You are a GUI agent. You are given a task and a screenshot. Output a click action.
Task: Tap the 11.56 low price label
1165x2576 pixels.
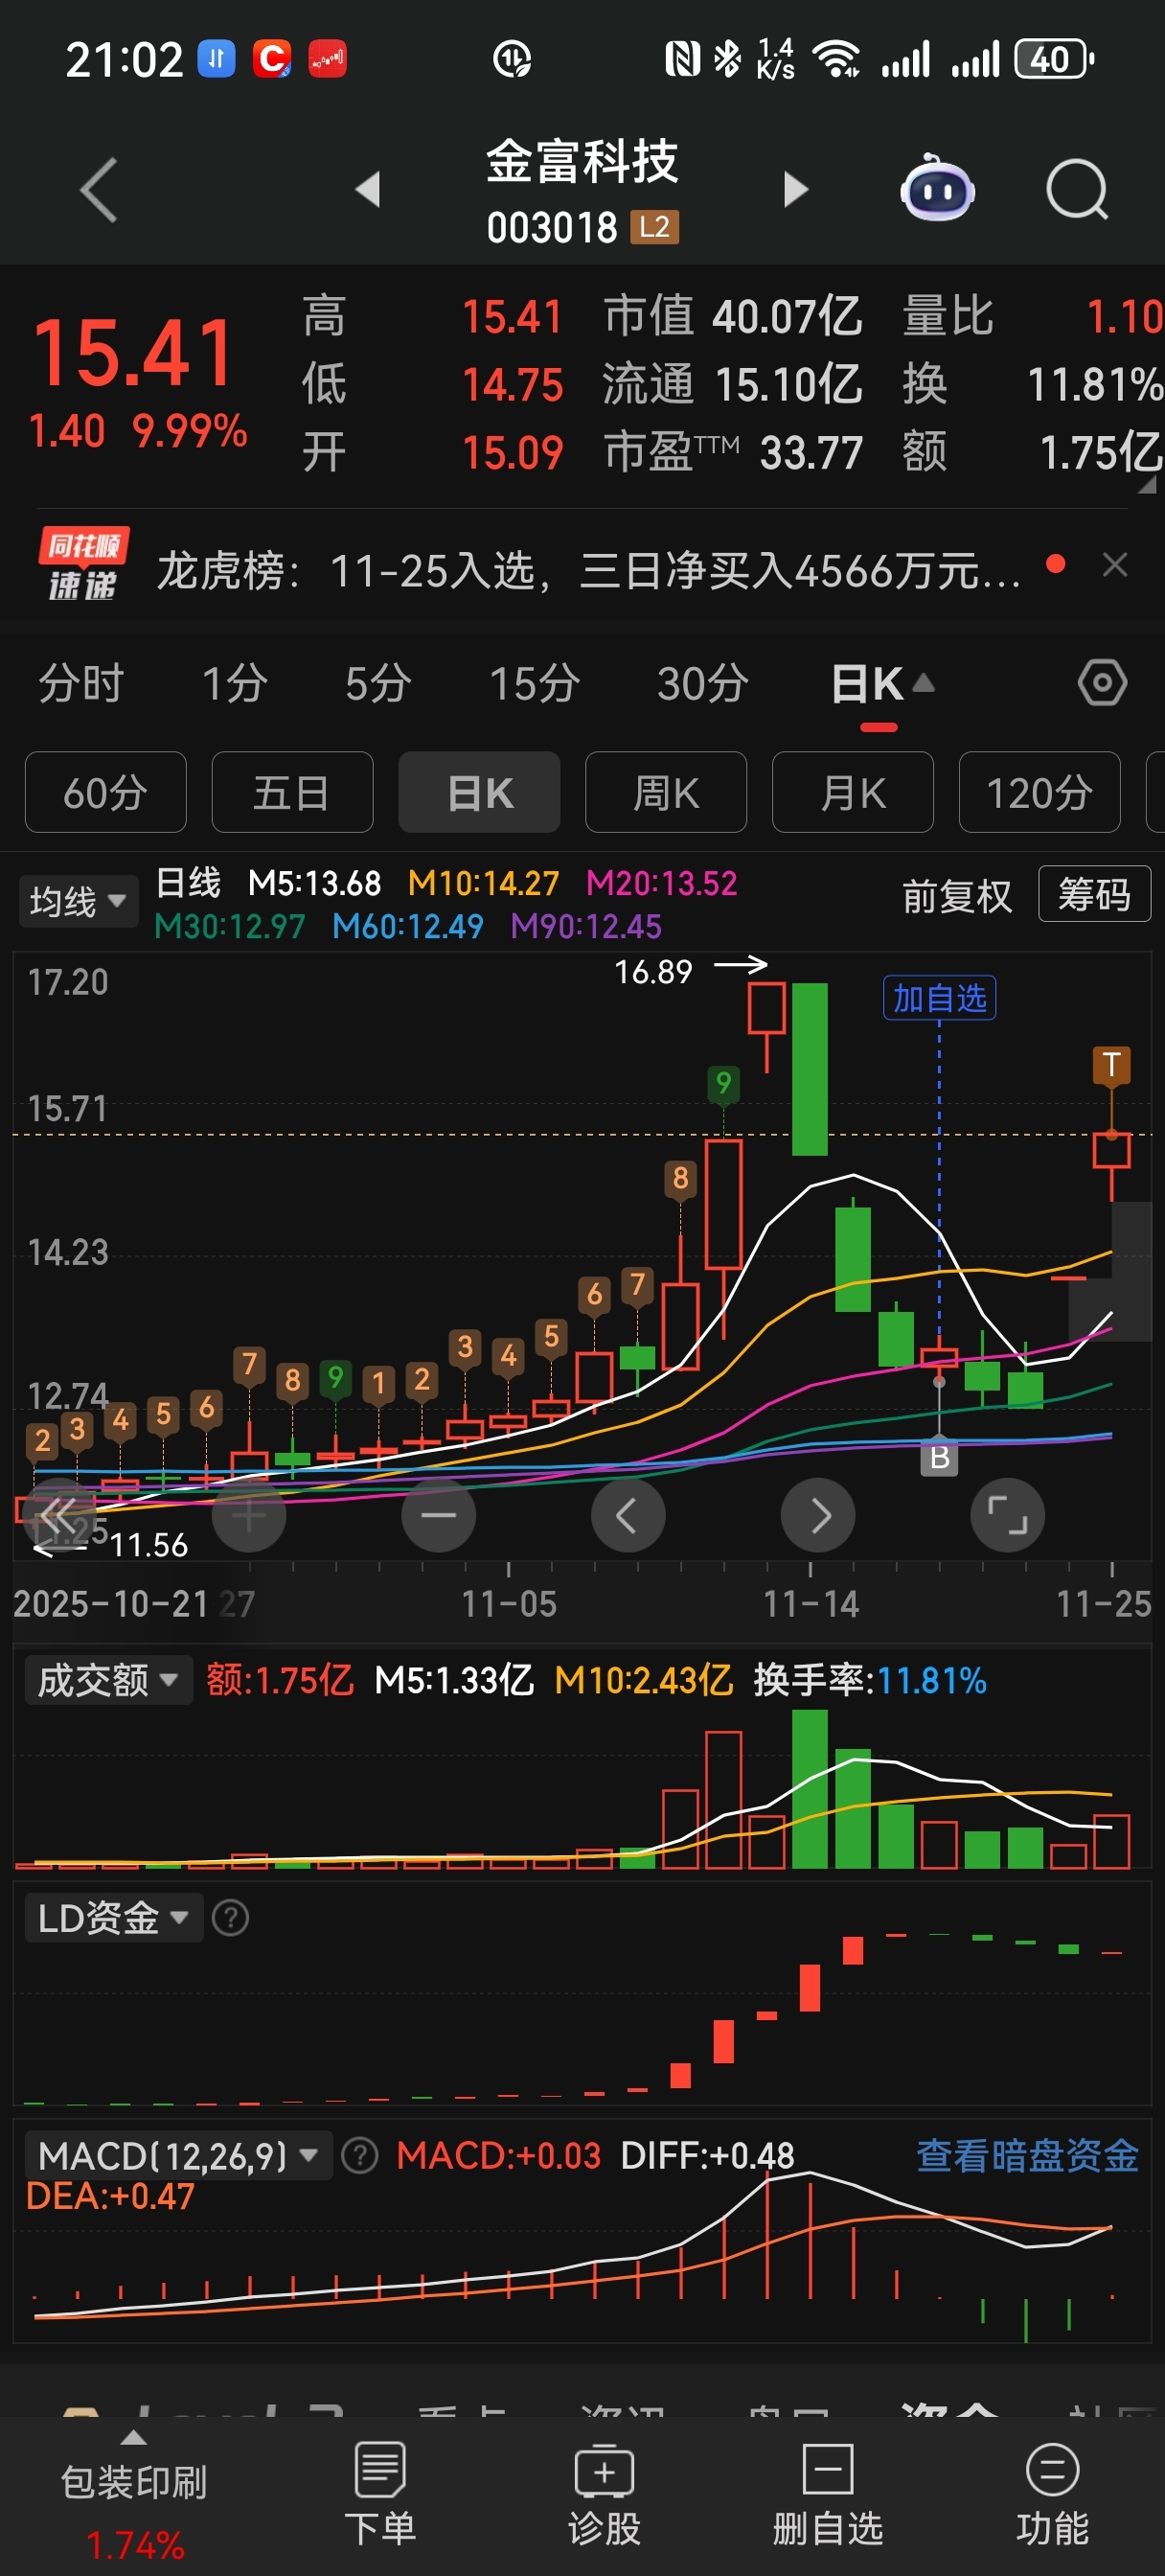coord(148,1546)
